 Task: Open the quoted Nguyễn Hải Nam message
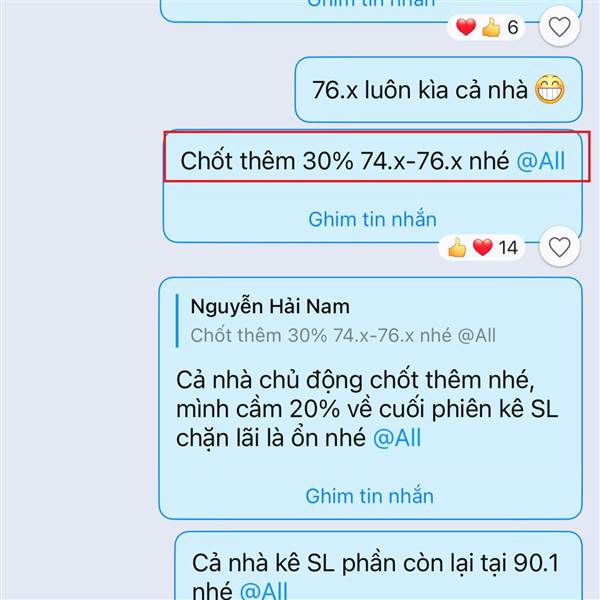pyautogui.click(x=343, y=321)
